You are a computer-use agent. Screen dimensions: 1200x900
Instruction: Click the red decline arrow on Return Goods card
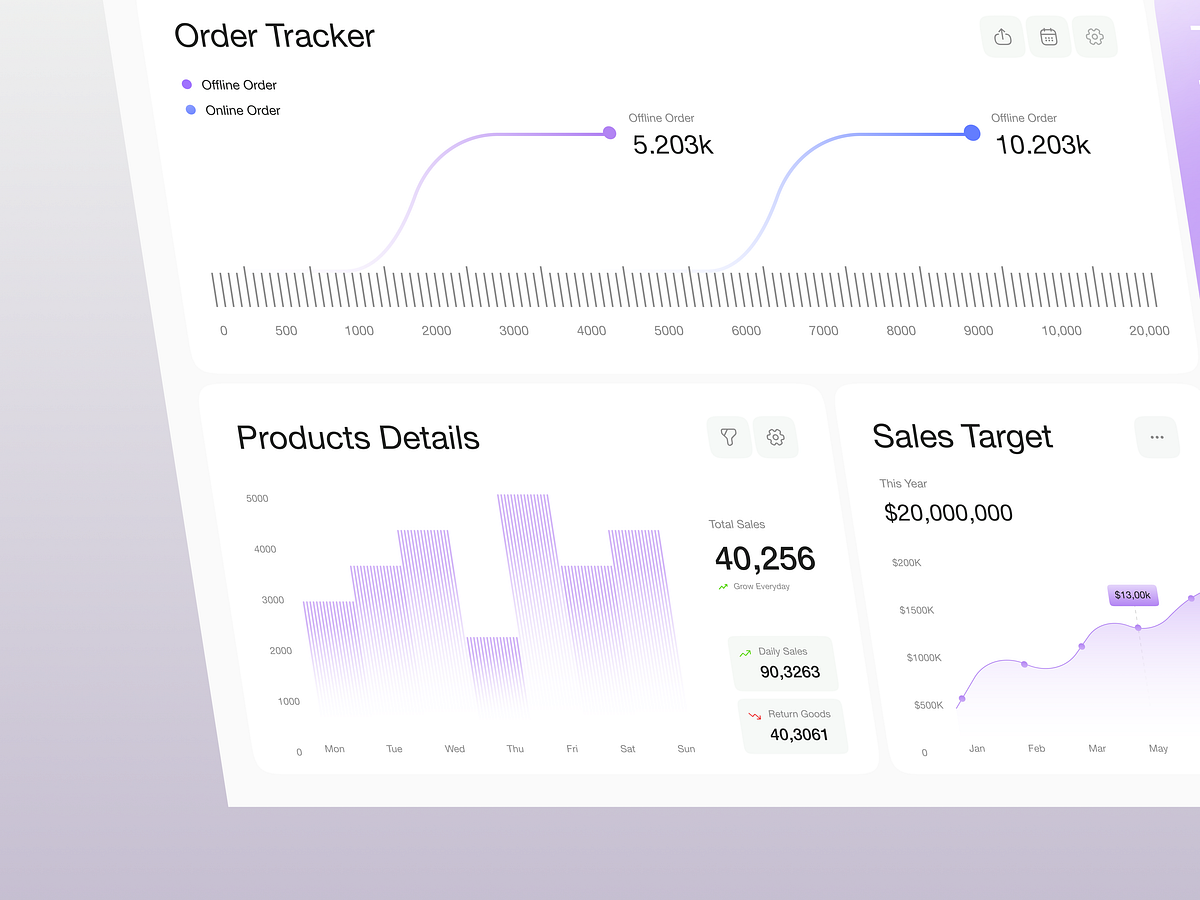753,713
